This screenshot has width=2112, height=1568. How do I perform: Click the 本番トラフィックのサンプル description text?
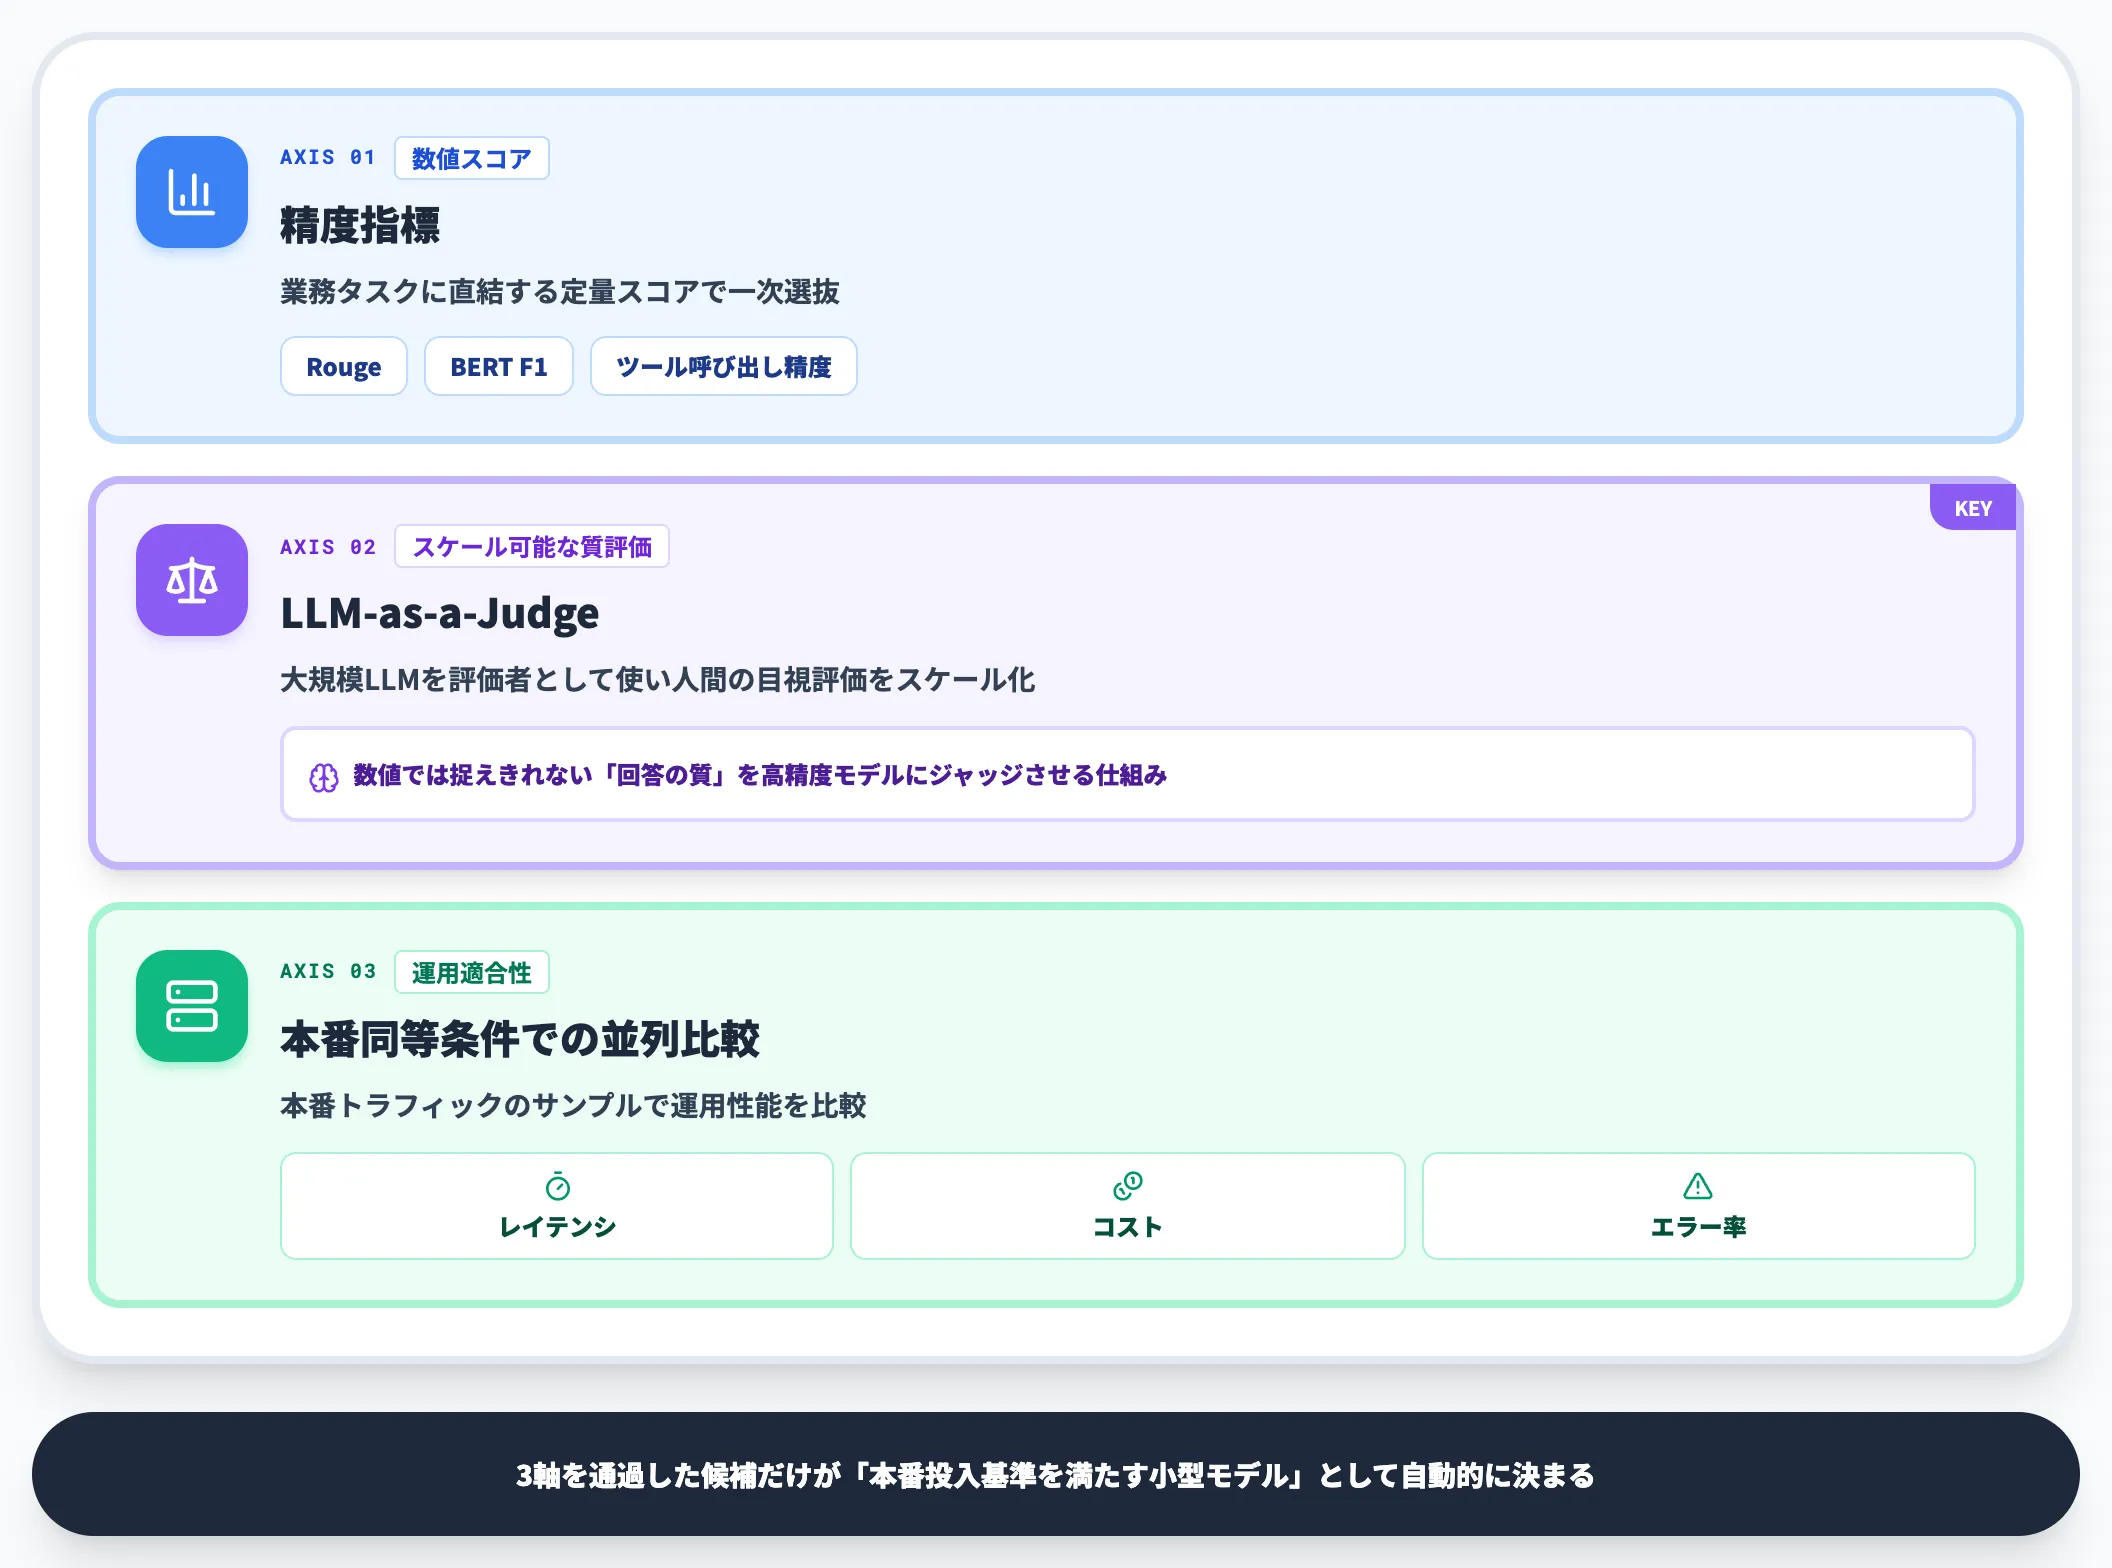tap(574, 1106)
